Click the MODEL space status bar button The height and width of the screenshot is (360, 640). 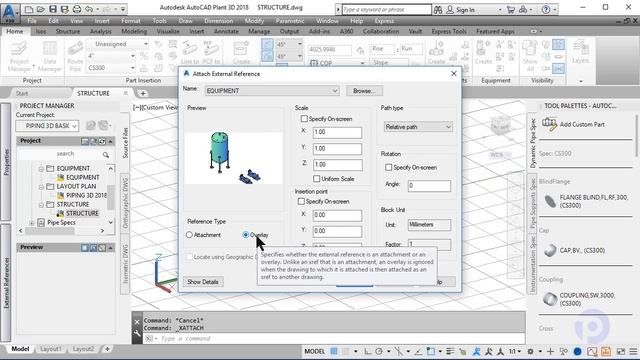coord(314,351)
